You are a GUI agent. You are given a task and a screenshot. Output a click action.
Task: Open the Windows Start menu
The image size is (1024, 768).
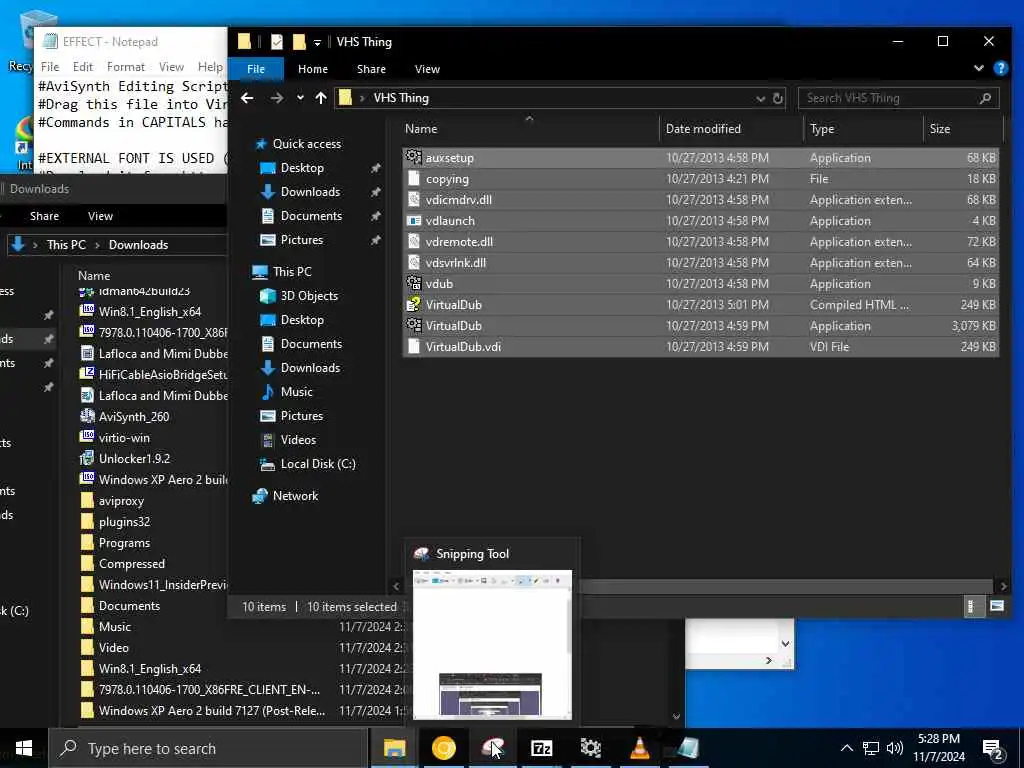pyautogui.click(x=24, y=748)
